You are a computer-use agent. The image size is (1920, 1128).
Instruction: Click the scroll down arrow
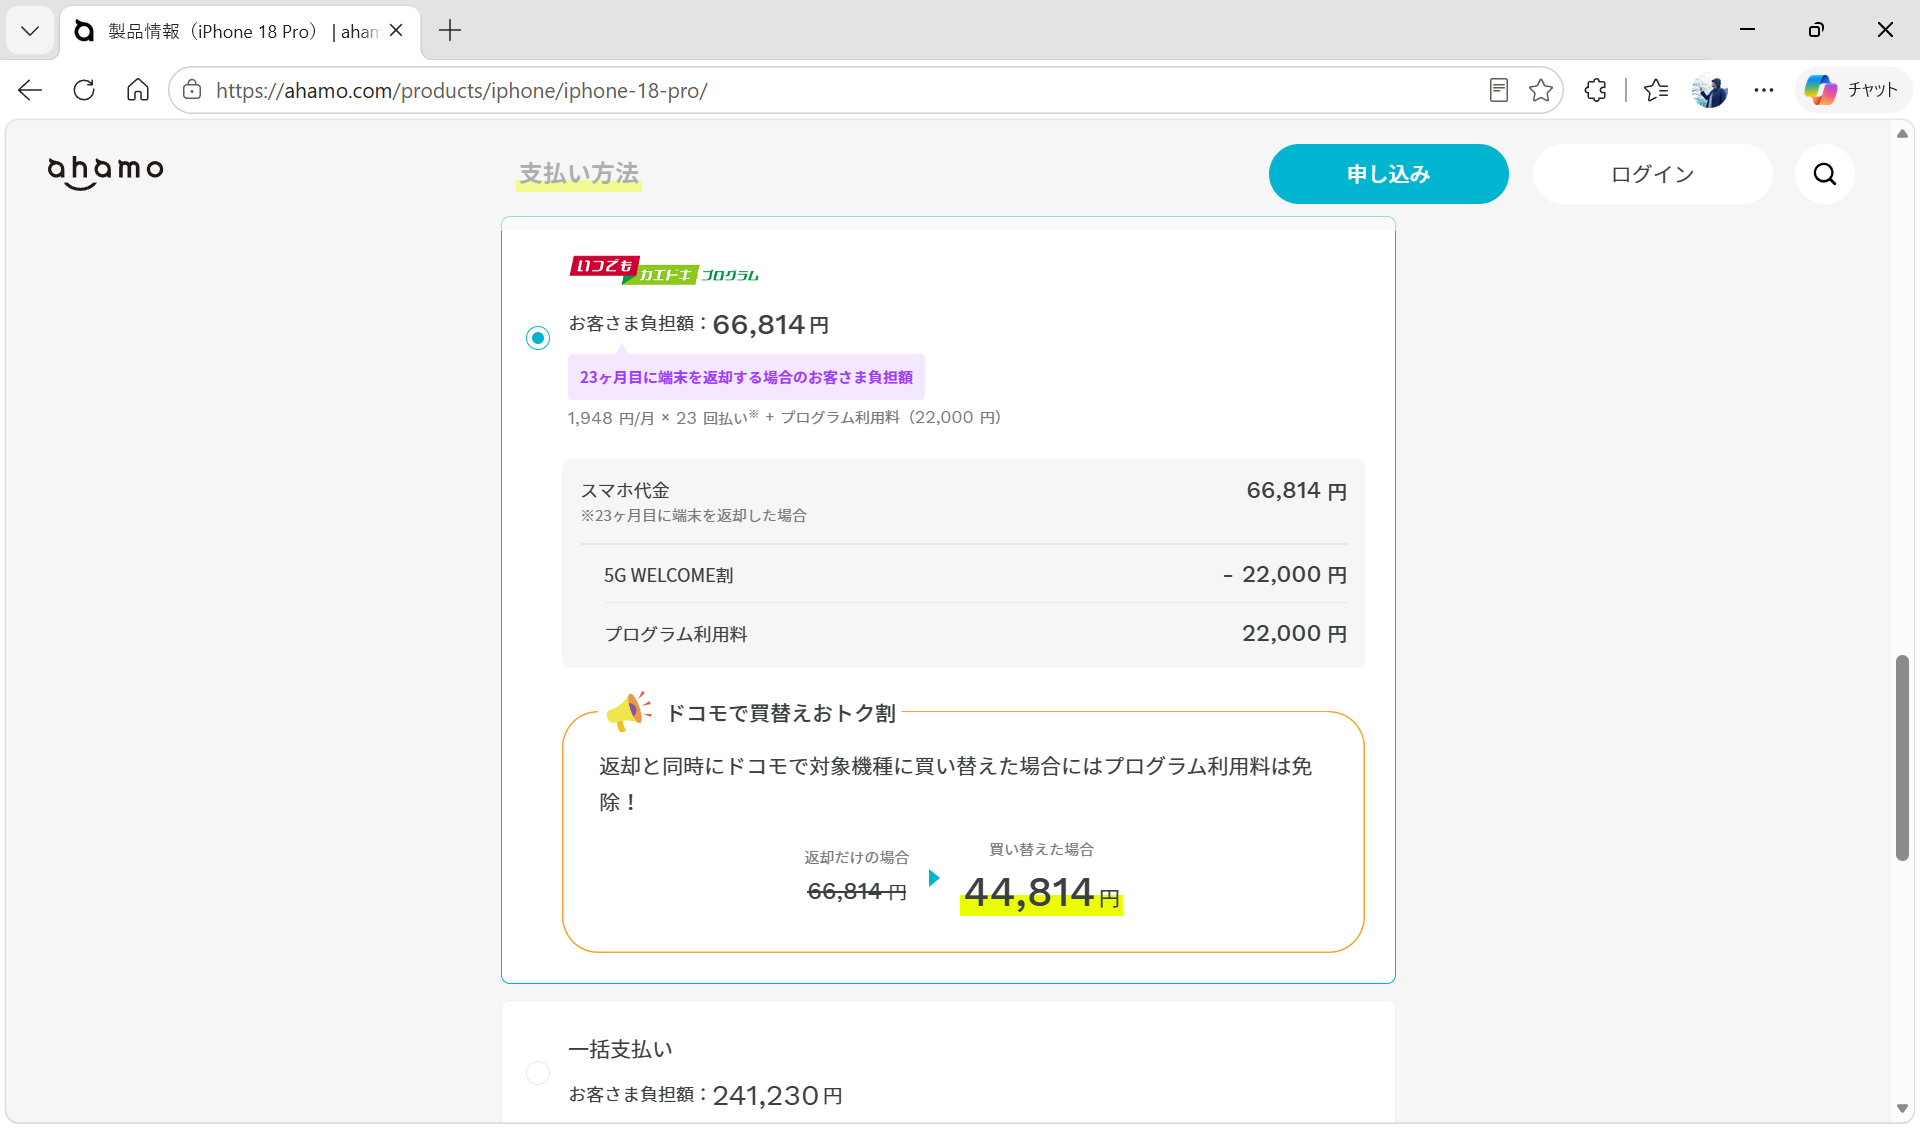1902,1108
